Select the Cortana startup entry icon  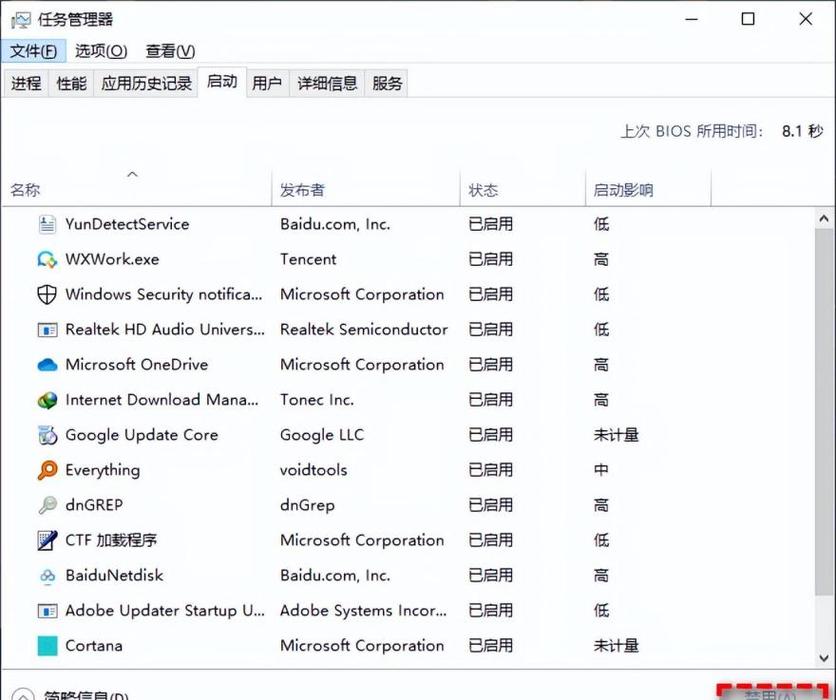coord(45,646)
